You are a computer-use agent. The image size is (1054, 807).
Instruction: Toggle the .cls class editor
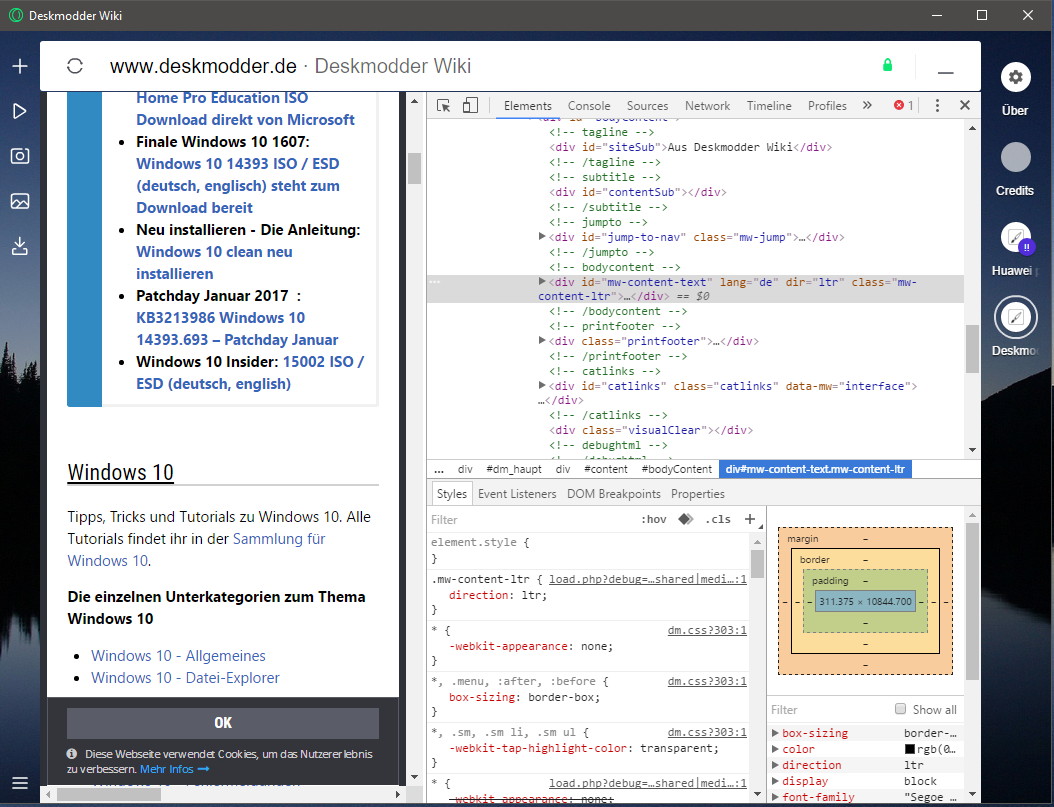coord(718,519)
